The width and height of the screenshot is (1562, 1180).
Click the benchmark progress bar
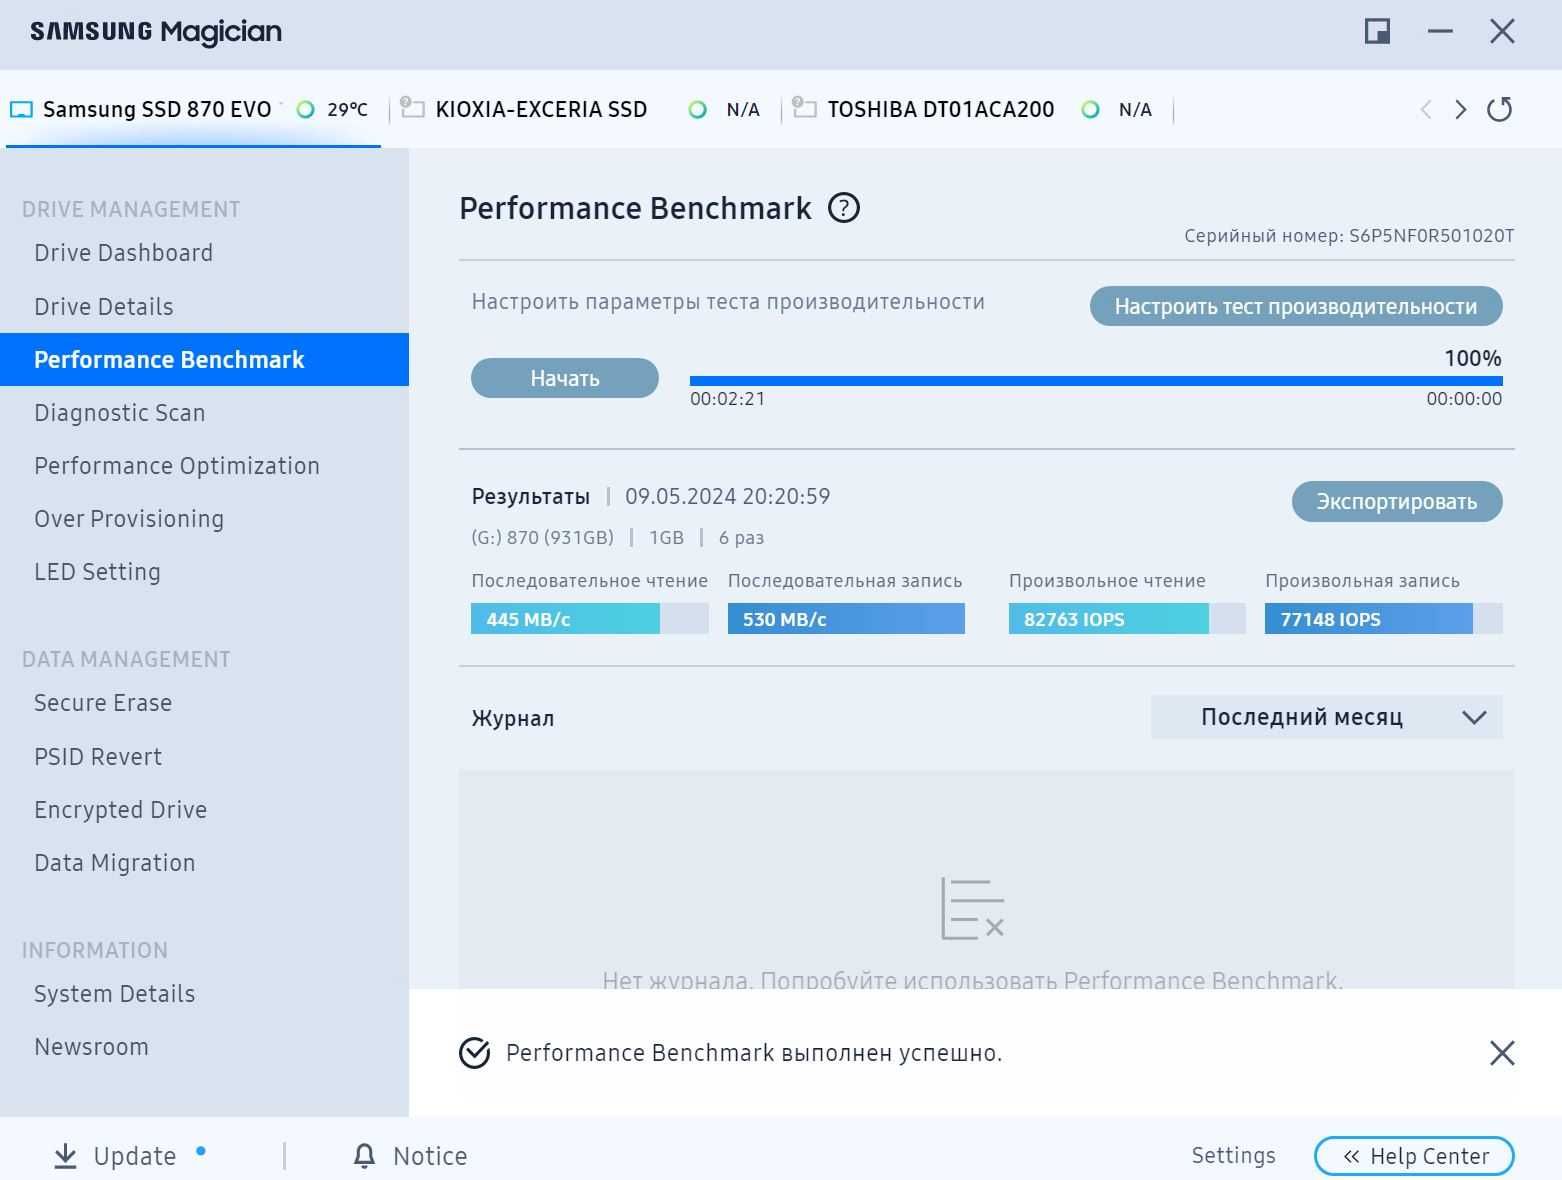click(x=1096, y=381)
